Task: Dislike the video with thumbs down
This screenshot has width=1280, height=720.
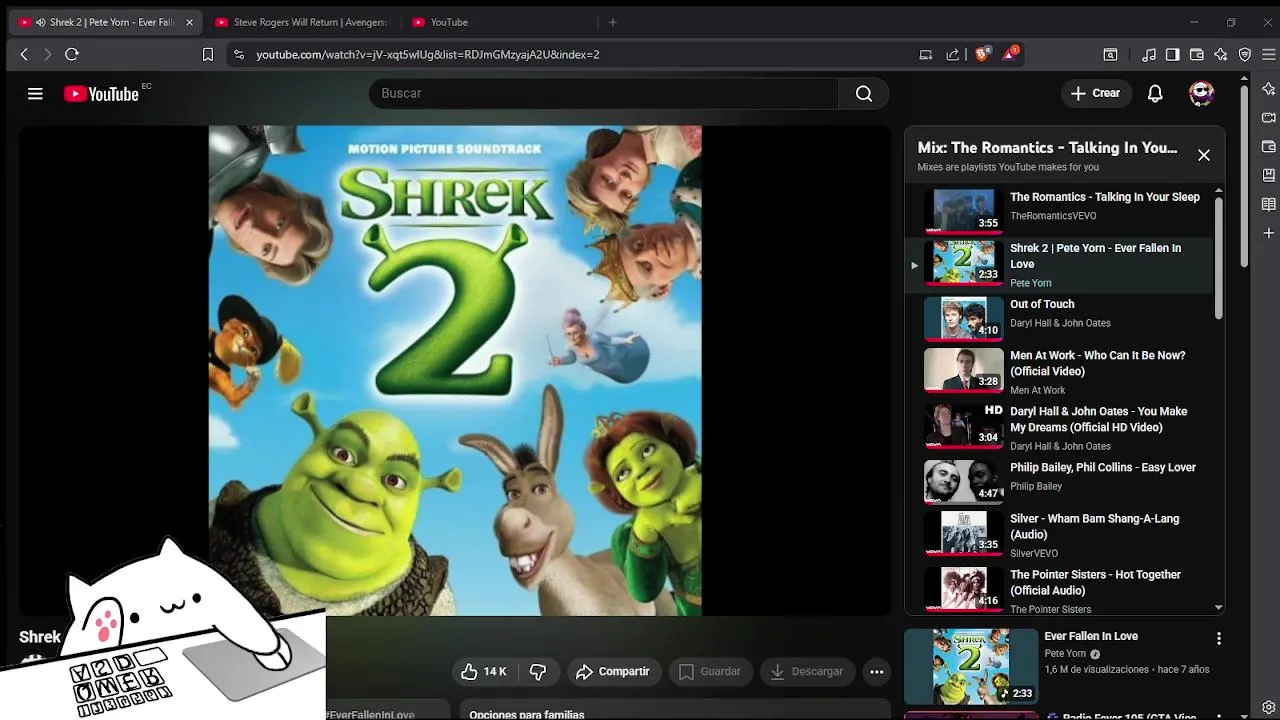Action: pyautogui.click(x=538, y=672)
